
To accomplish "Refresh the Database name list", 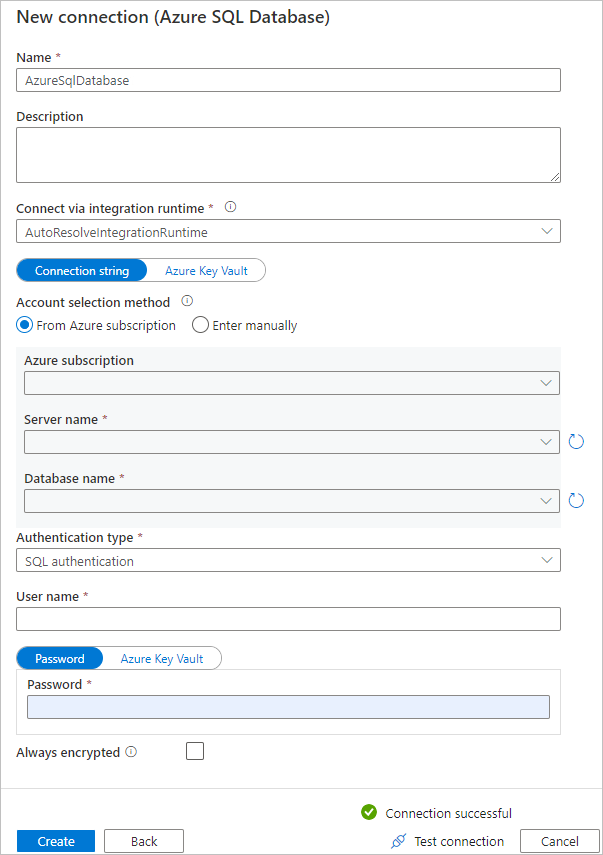I will tap(576, 499).
